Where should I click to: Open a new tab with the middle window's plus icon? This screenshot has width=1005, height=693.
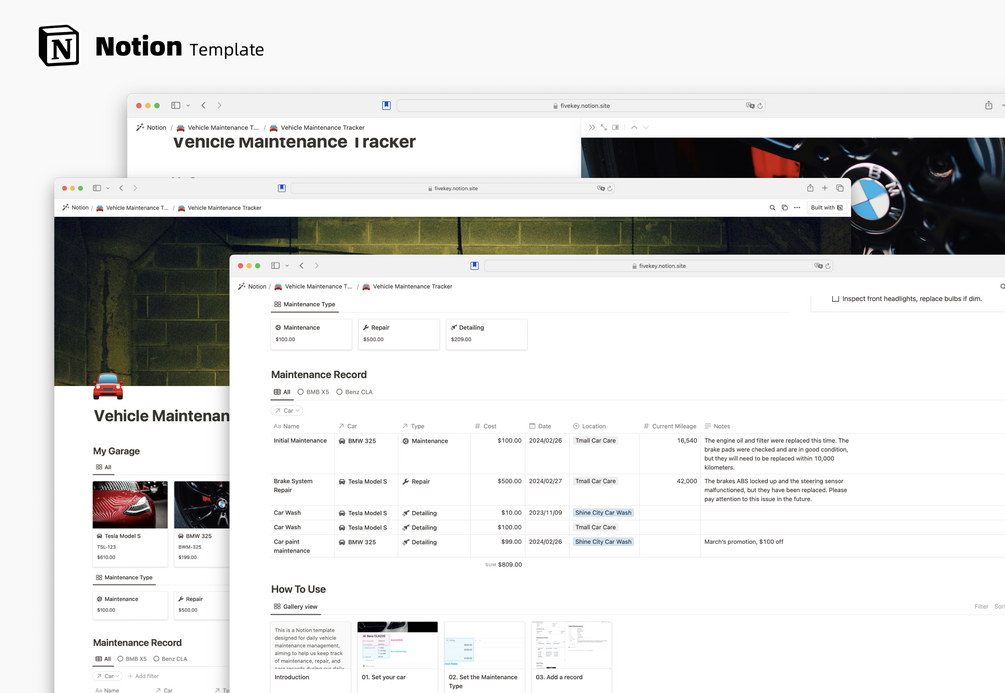point(825,188)
